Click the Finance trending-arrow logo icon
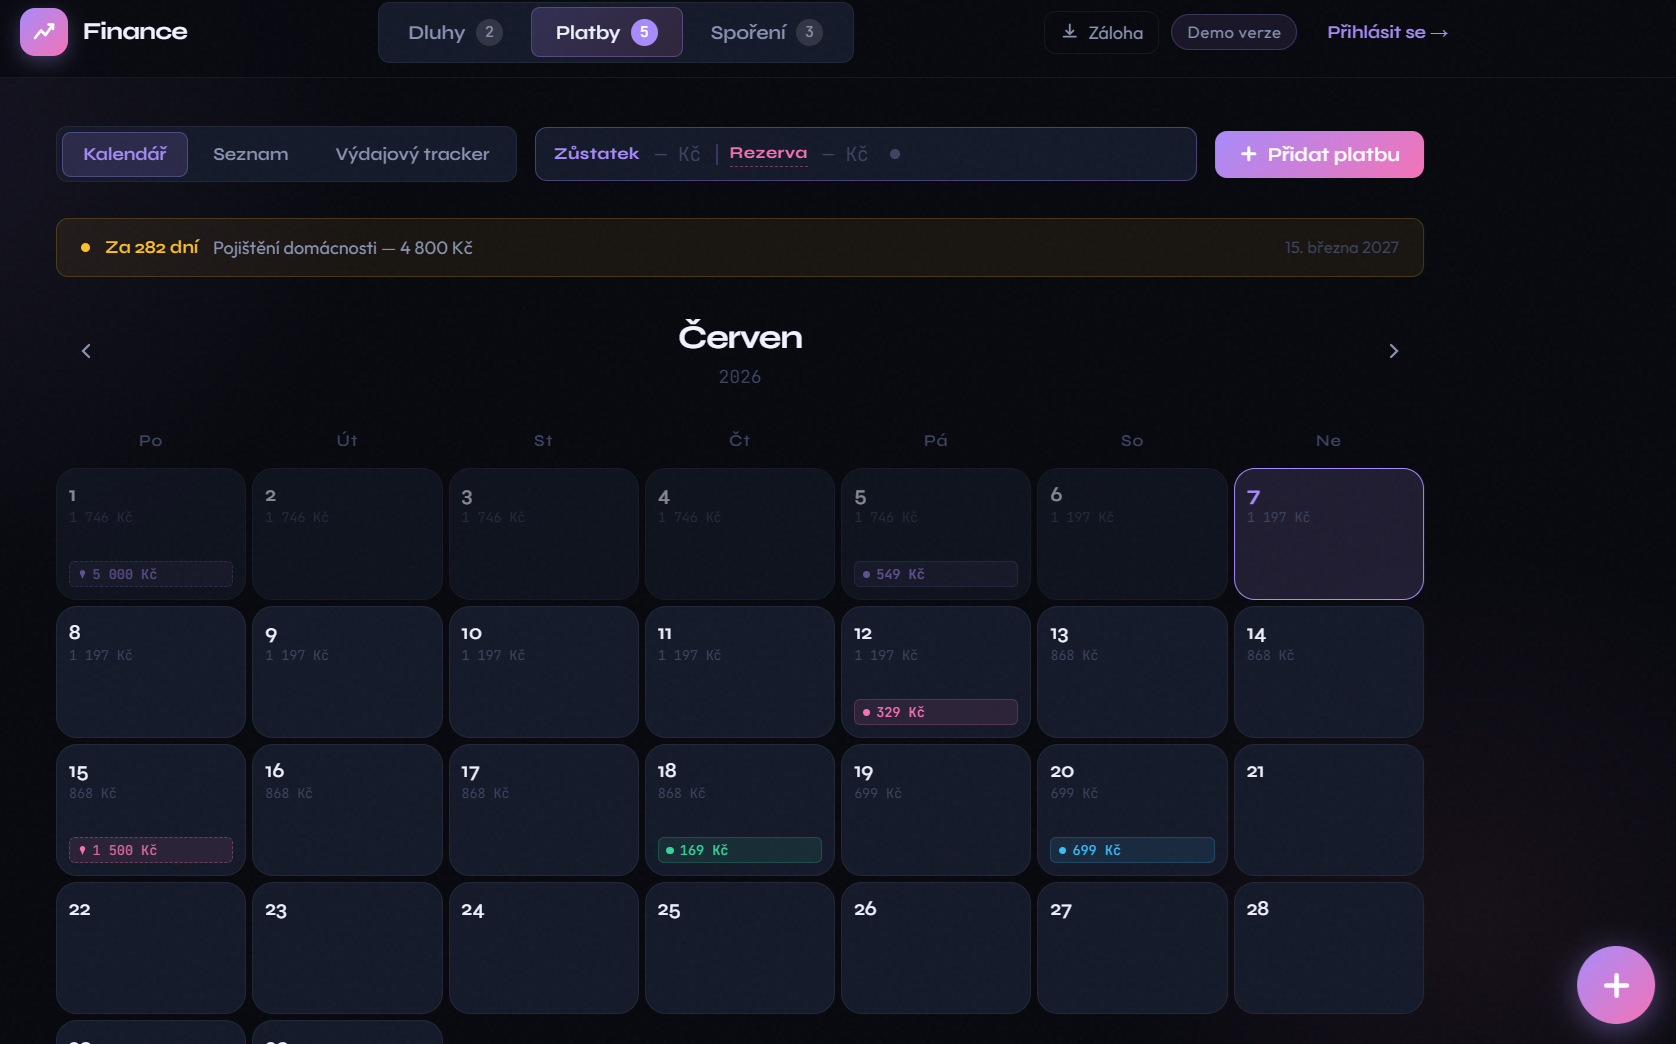The width and height of the screenshot is (1676, 1044). coord(44,32)
